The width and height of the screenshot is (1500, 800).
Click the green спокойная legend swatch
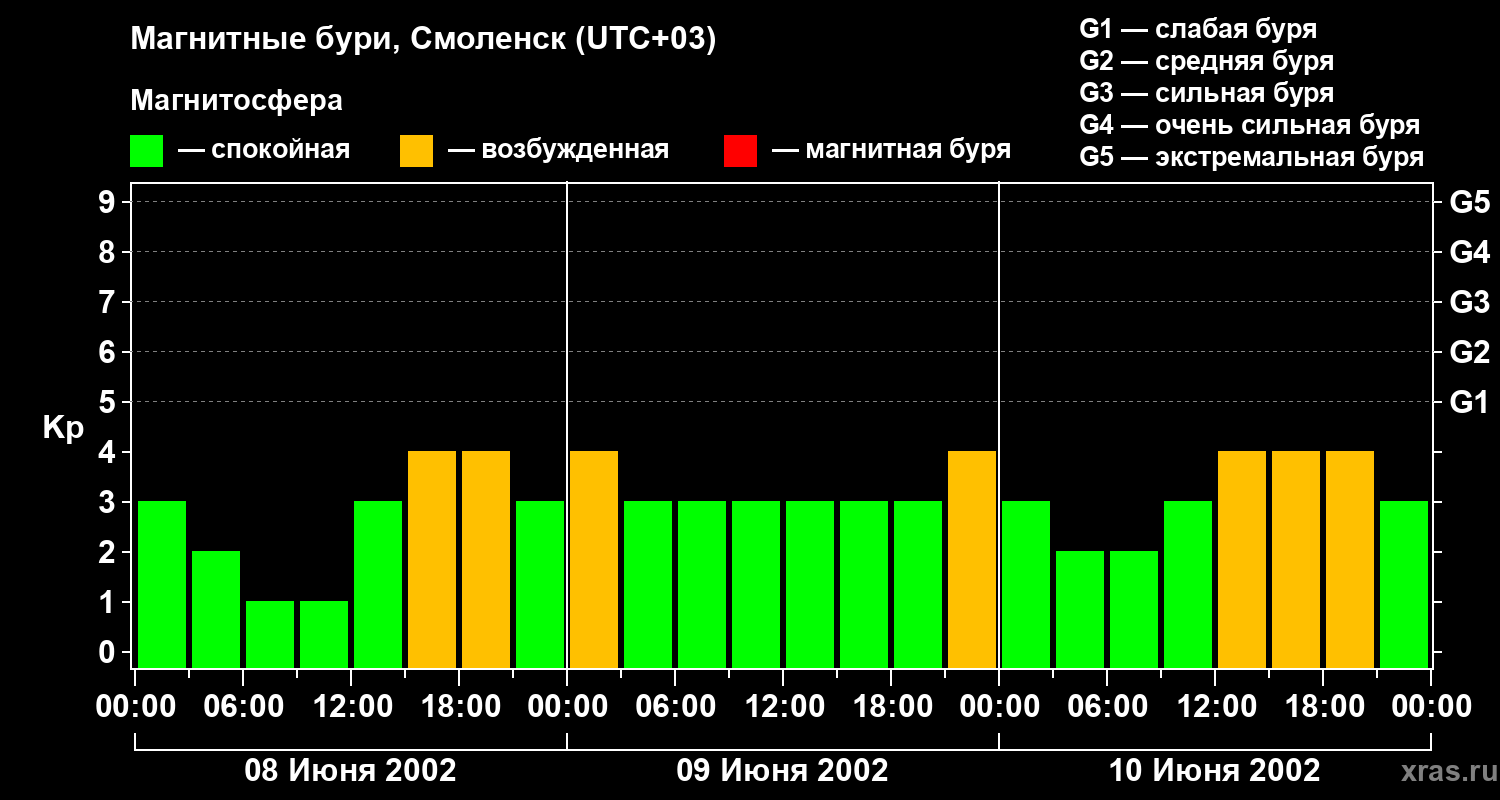pyautogui.click(x=146, y=151)
